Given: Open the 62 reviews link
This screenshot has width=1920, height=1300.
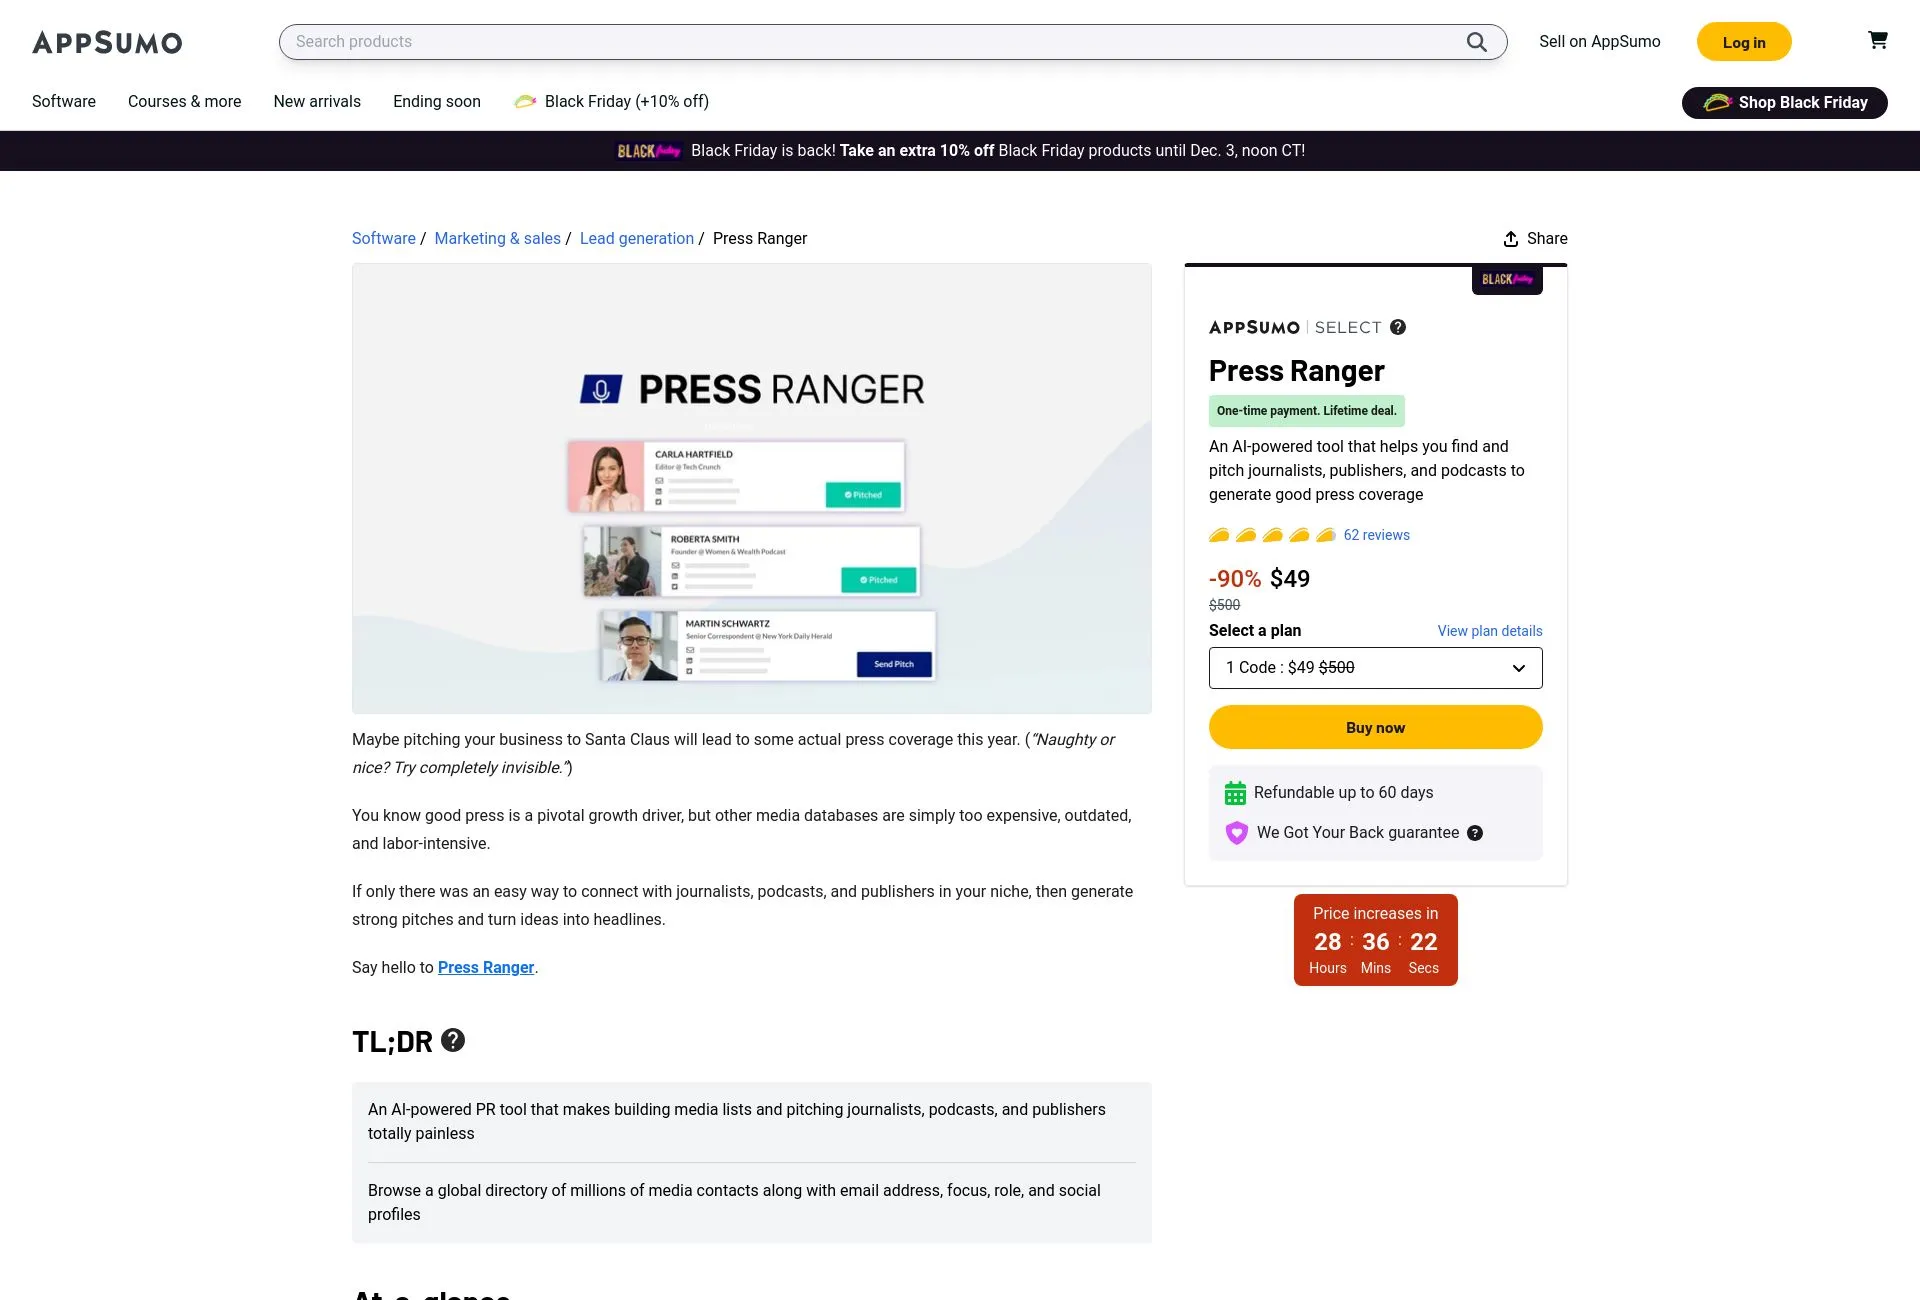Looking at the screenshot, I should 1376,535.
